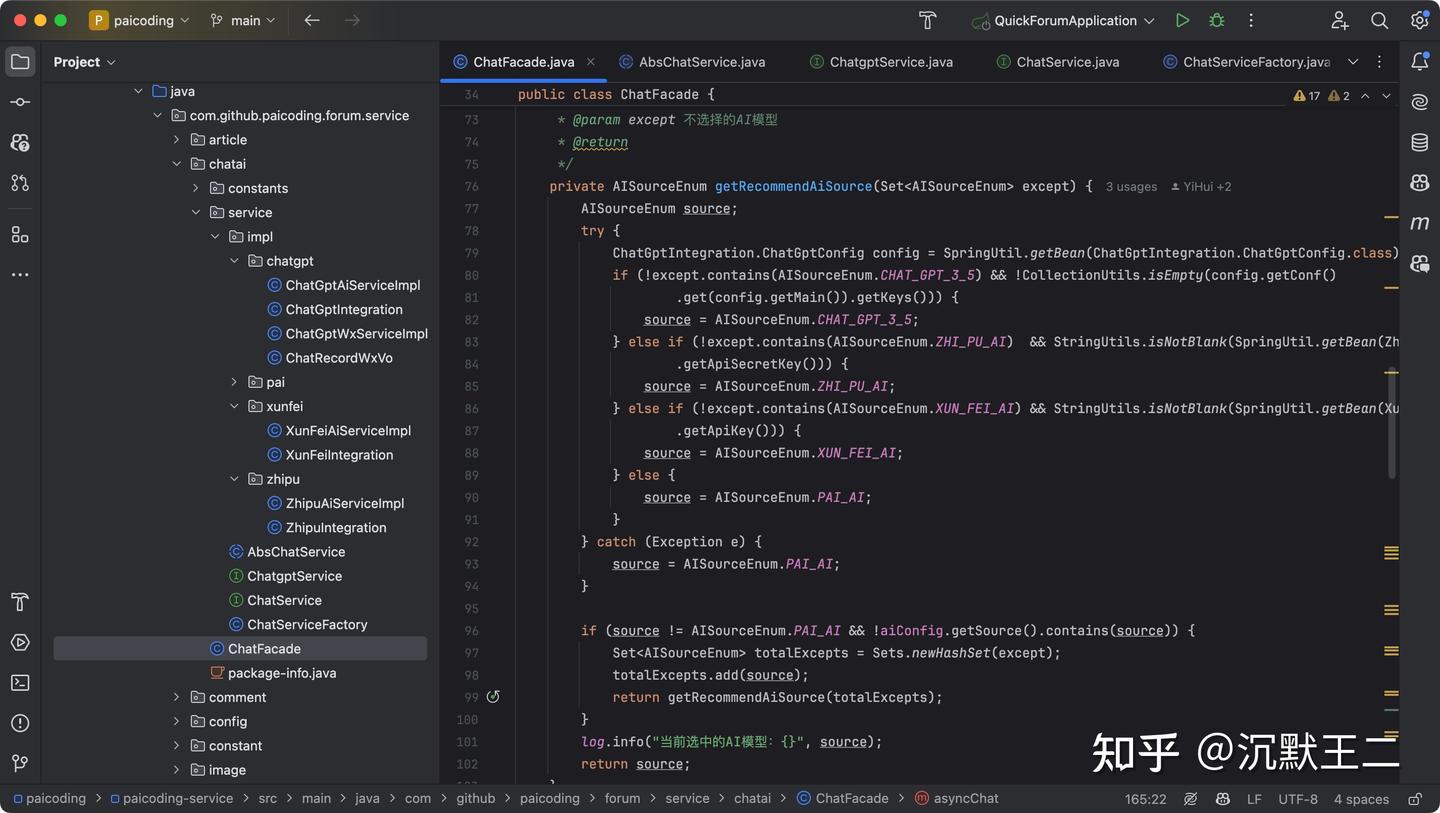1440x813 pixels.
Task: Open the main branch dropdown
Action: [x=242, y=20]
